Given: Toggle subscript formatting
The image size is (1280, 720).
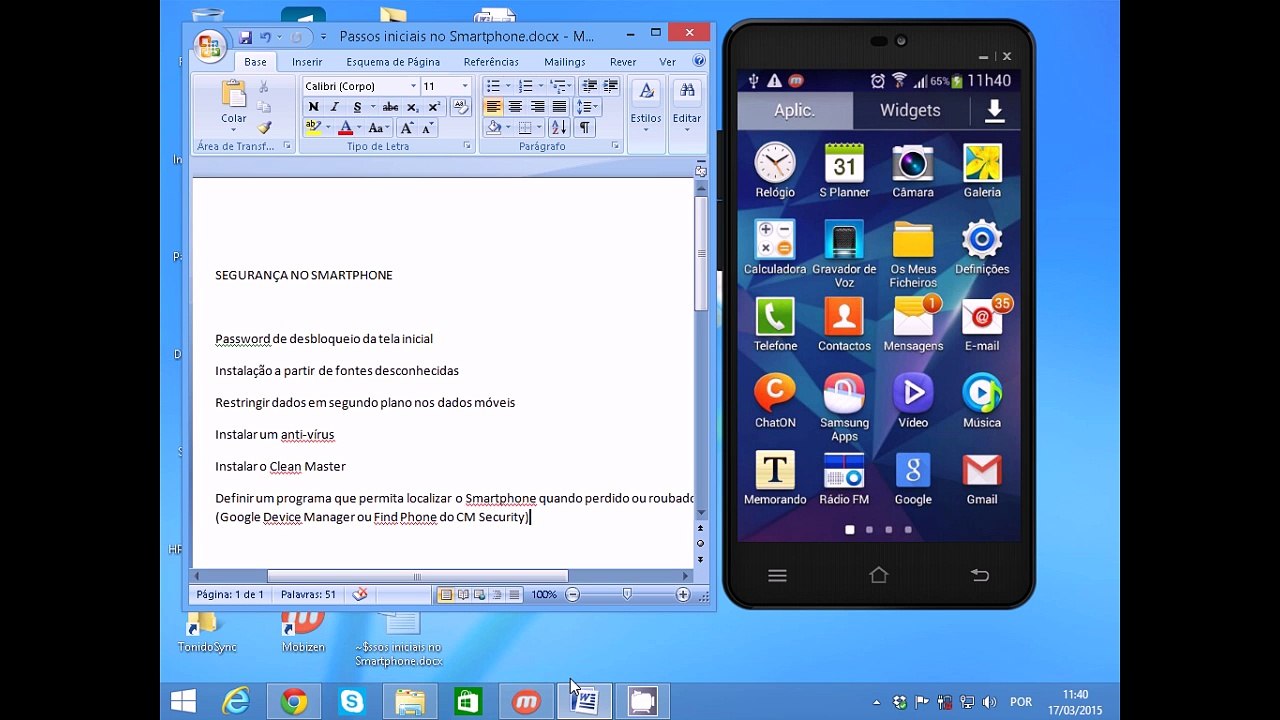Looking at the screenshot, I should (x=414, y=107).
